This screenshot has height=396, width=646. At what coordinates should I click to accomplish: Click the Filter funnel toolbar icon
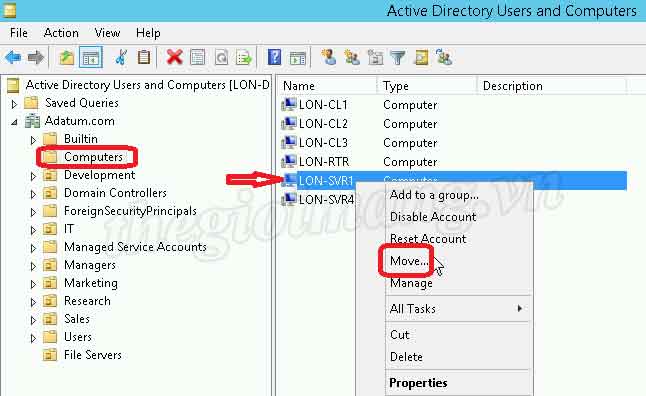click(398, 57)
